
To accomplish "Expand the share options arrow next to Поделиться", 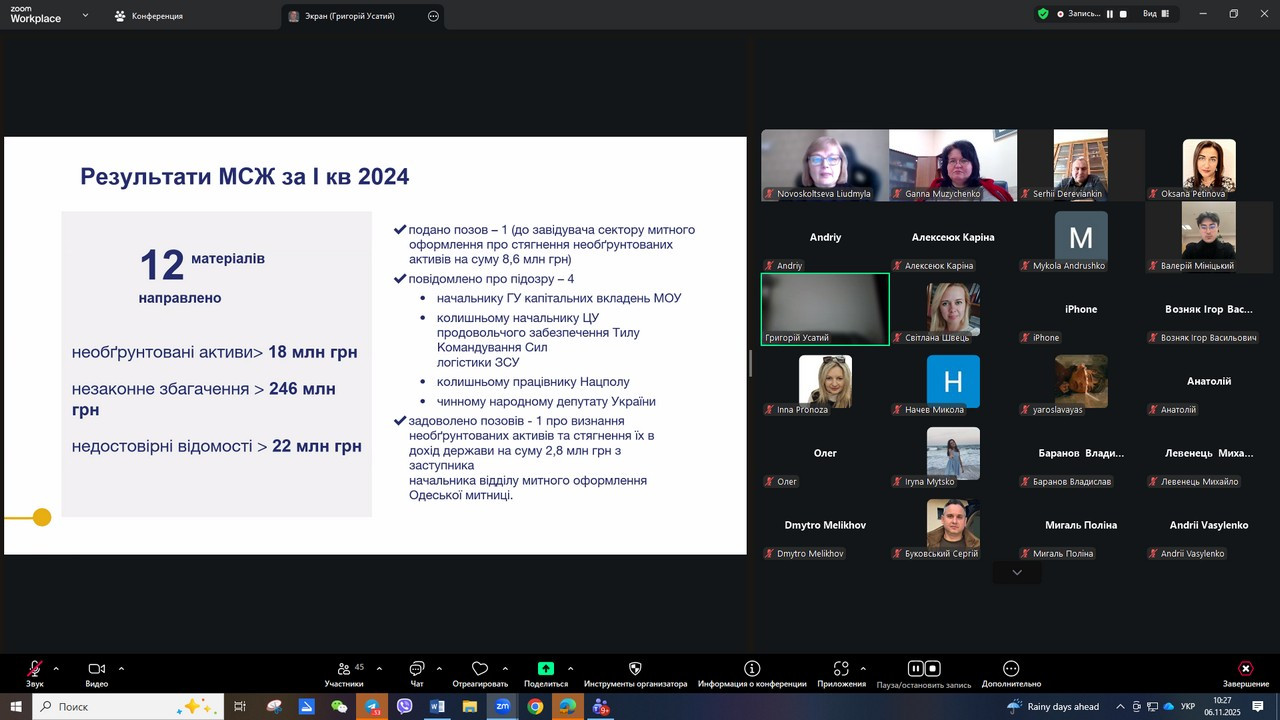I will point(571,669).
